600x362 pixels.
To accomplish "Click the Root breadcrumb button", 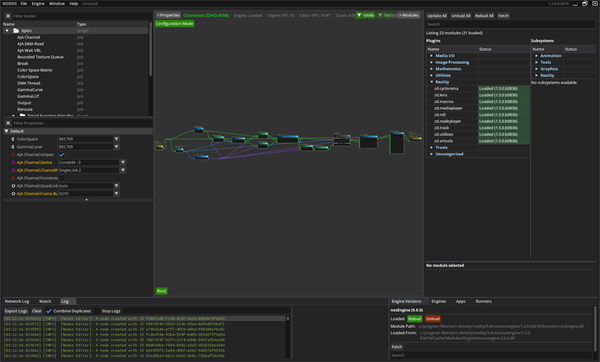I will pyautogui.click(x=161, y=291).
